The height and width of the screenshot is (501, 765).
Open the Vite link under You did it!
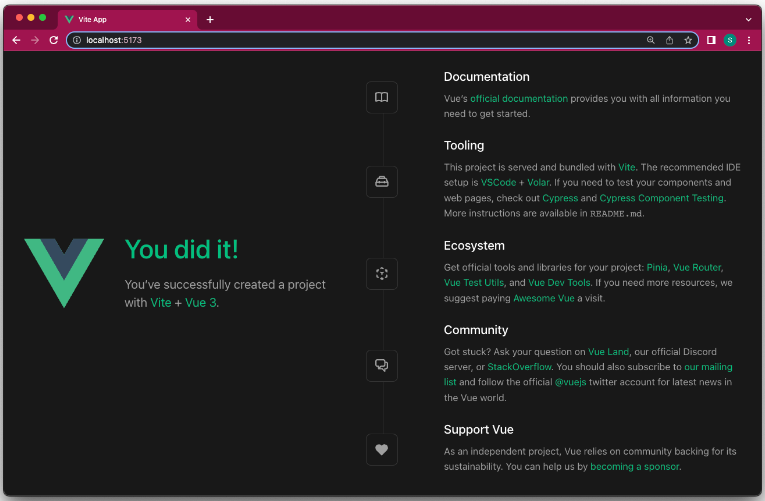161,303
